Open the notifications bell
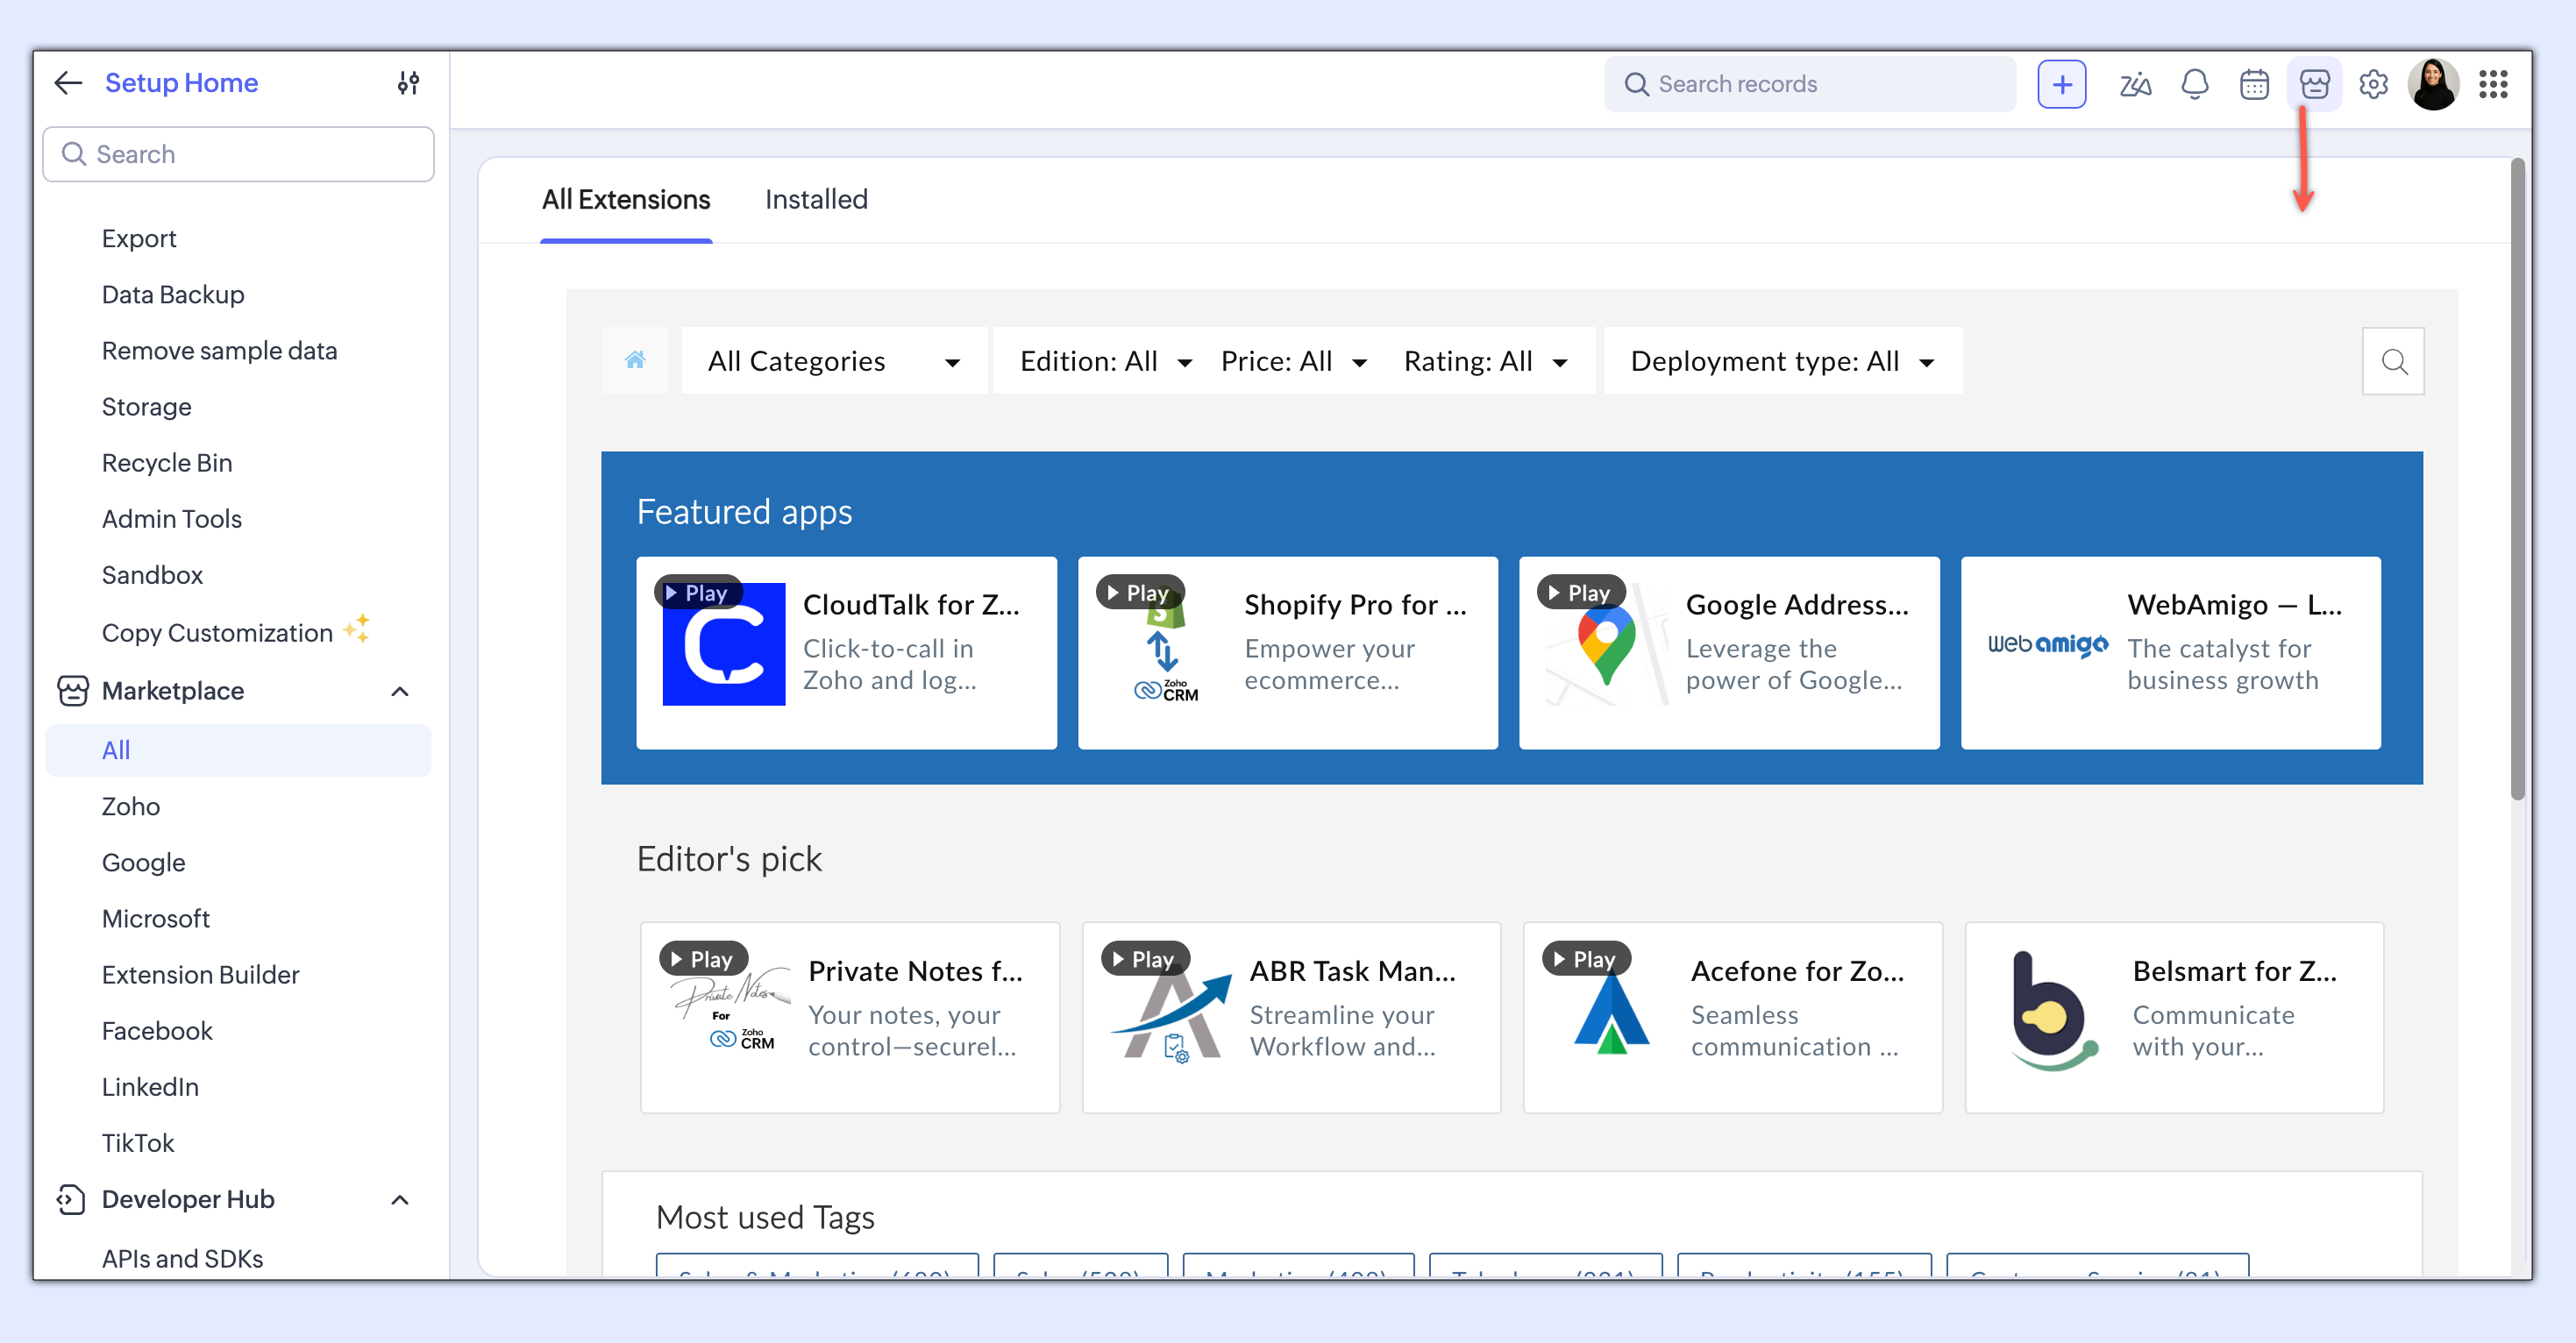Viewport: 2576px width, 1343px height. [x=2194, y=84]
